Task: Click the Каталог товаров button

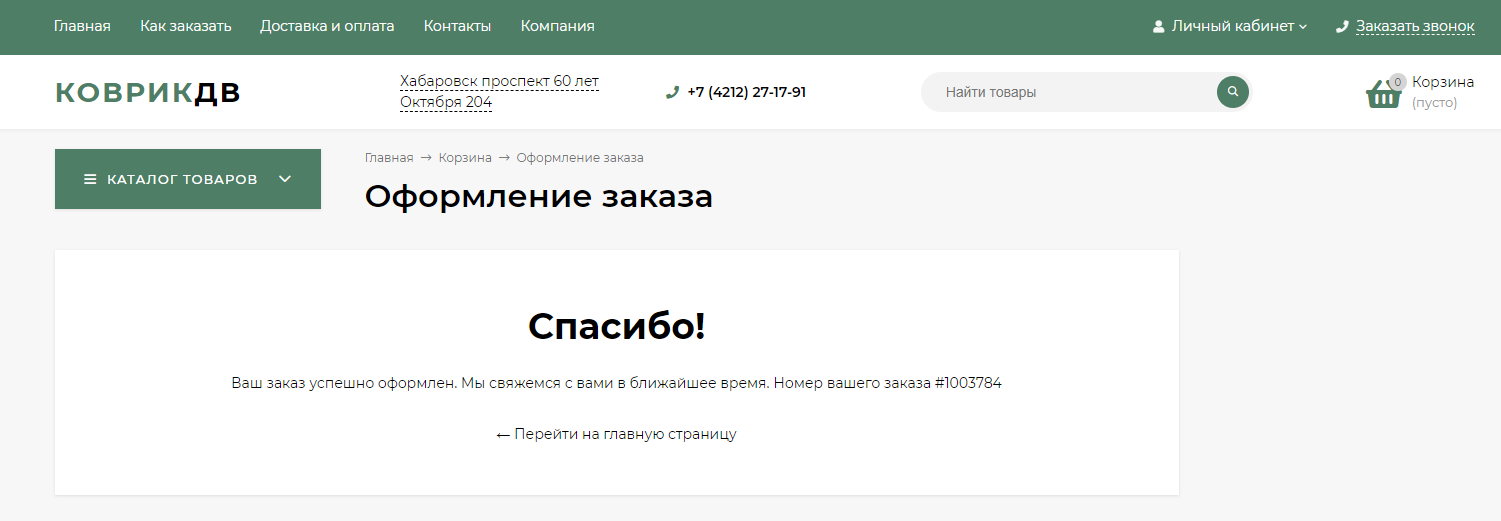Action: 188,179
